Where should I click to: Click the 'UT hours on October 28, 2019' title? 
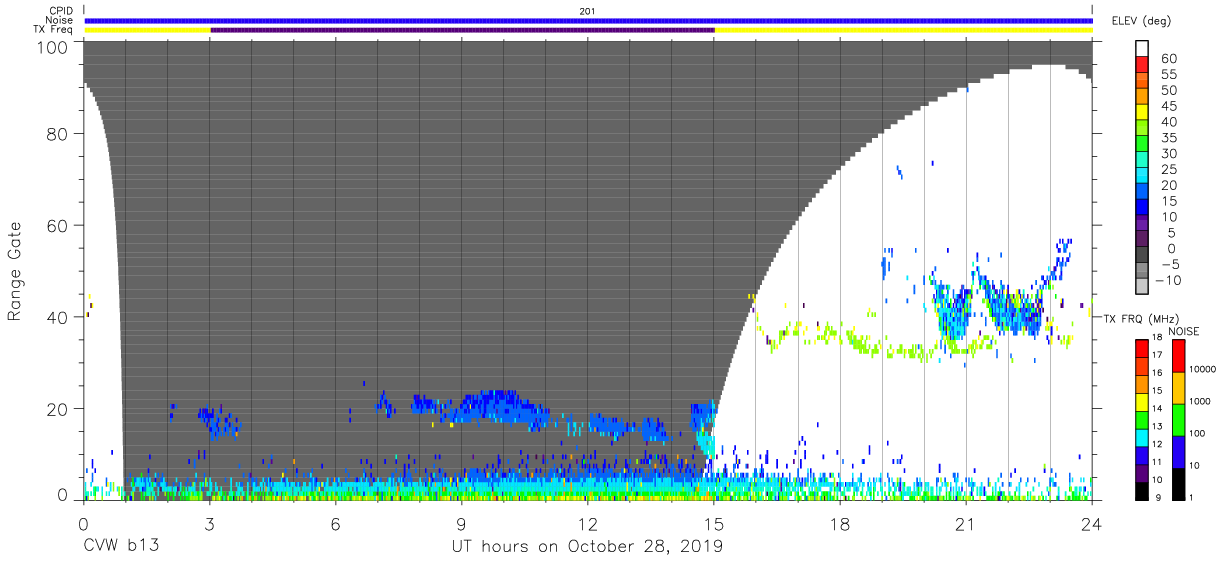click(x=587, y=547)
